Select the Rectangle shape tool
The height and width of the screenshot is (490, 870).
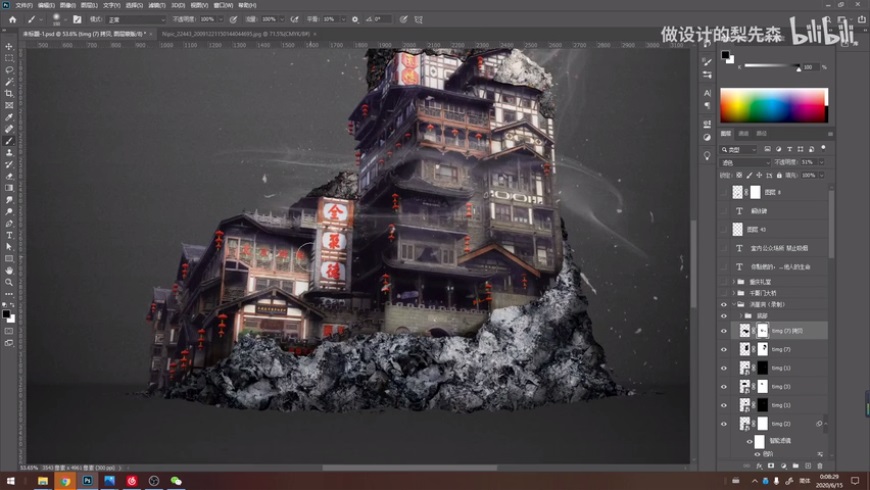[x=9, y=259]
